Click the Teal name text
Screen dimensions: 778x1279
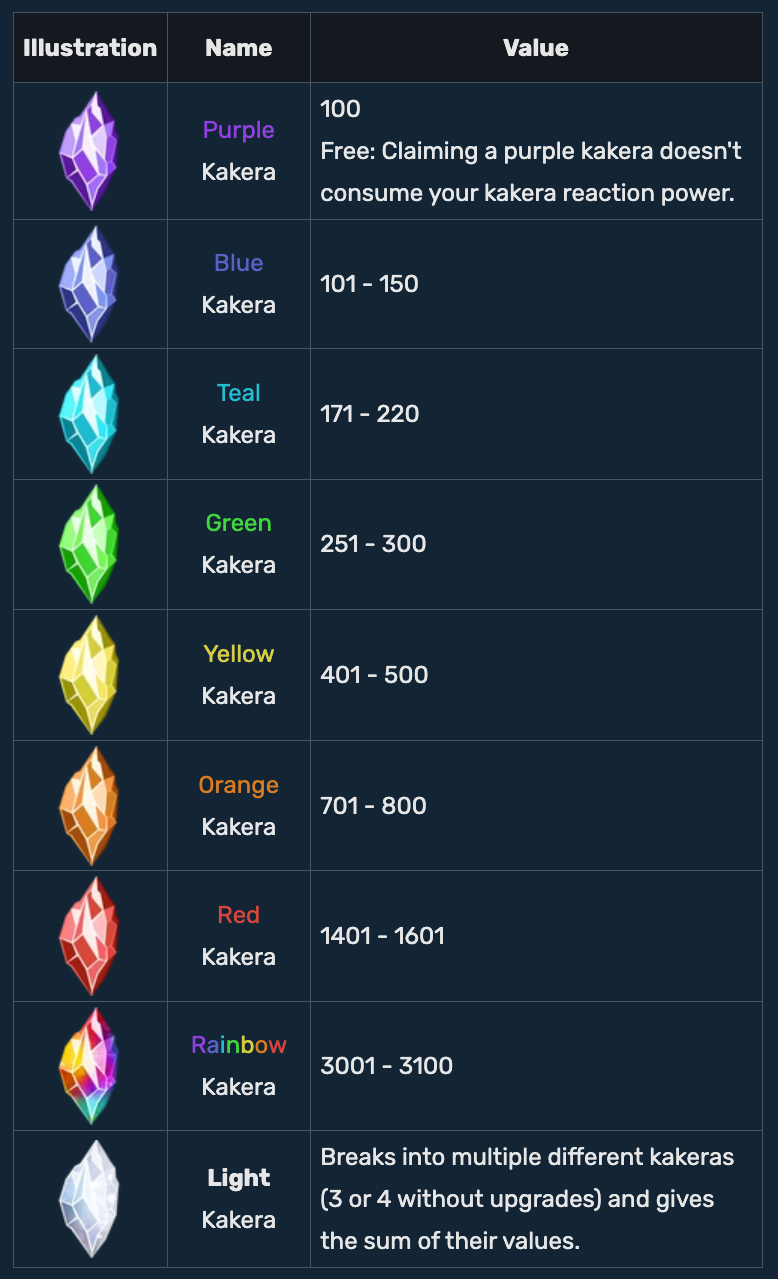click(238, 393)
